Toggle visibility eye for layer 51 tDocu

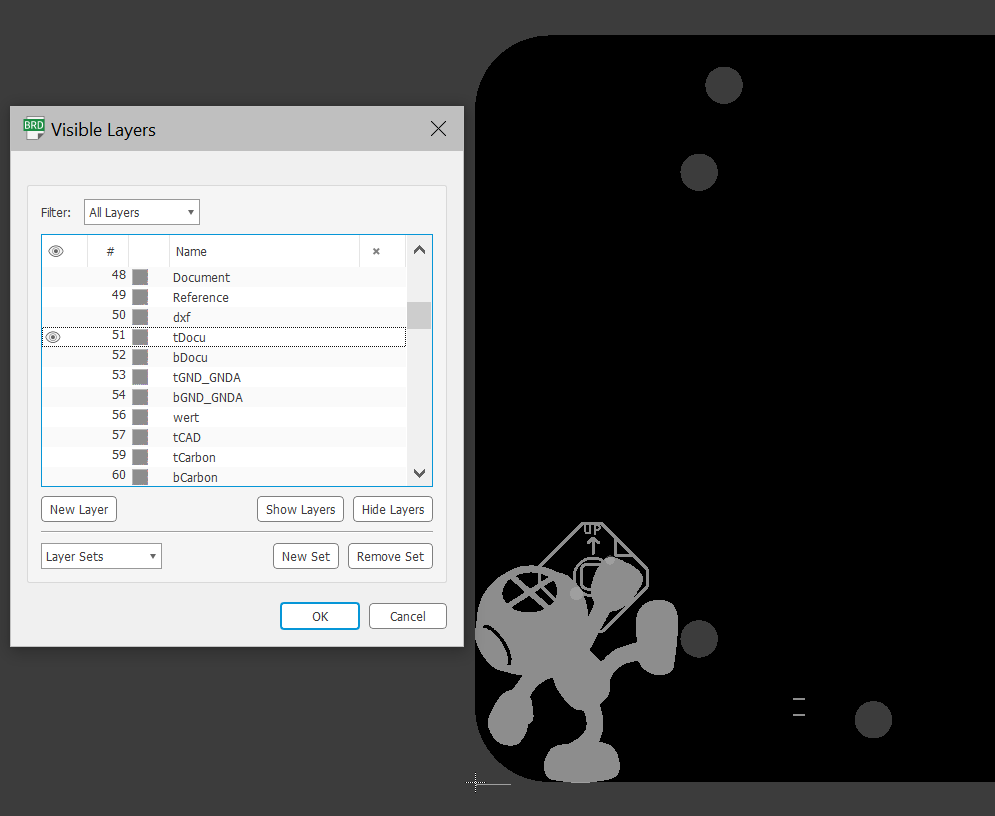click(53, 337)
